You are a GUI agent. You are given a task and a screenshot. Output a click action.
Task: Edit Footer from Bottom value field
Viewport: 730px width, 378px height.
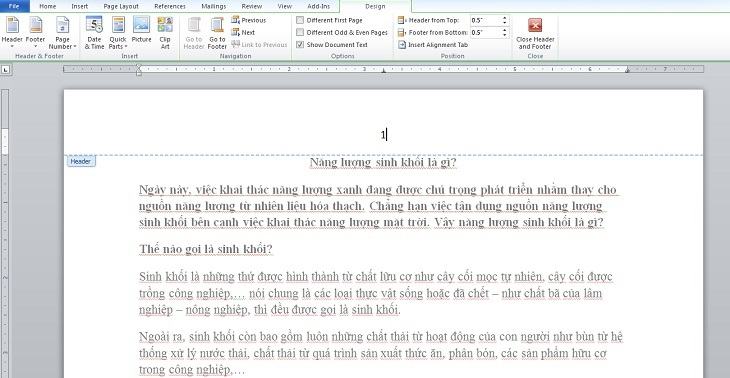(x=486, y=33)
